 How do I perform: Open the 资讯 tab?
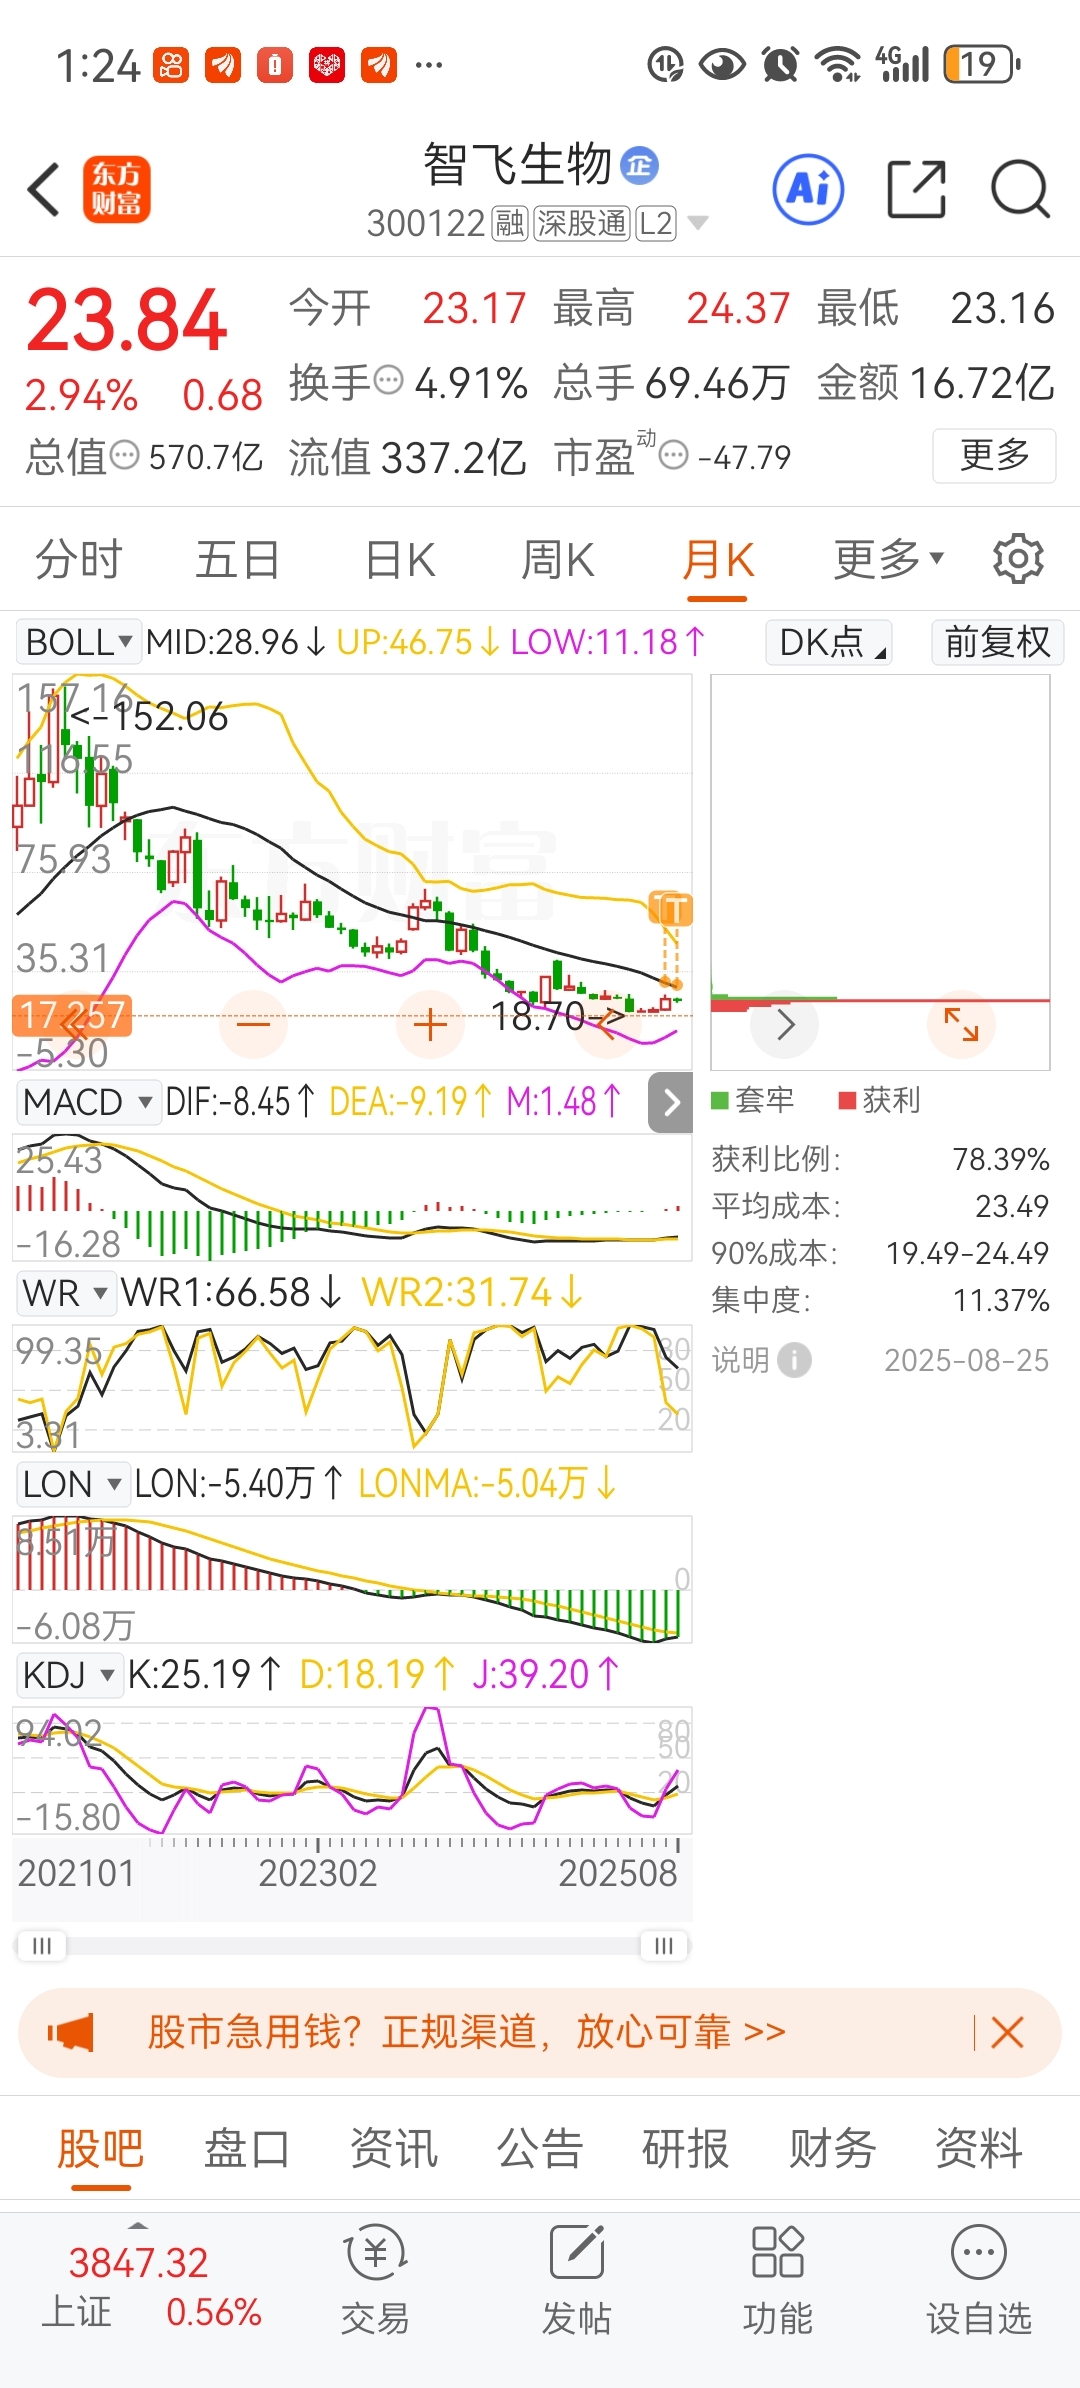(x=394, y=2148)
